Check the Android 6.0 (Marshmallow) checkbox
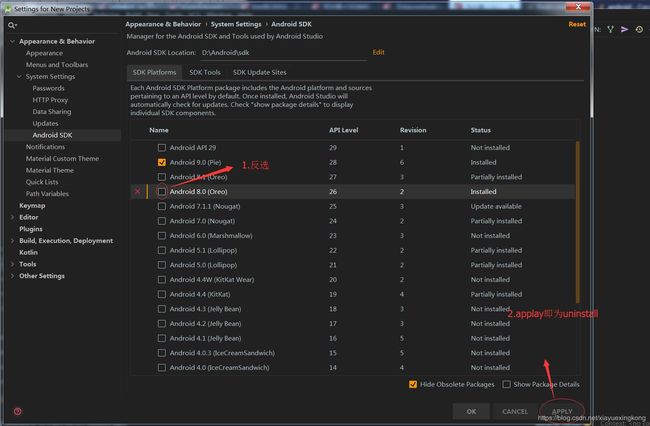This screenshot has width=650, height=426. (x=162, y=235)
